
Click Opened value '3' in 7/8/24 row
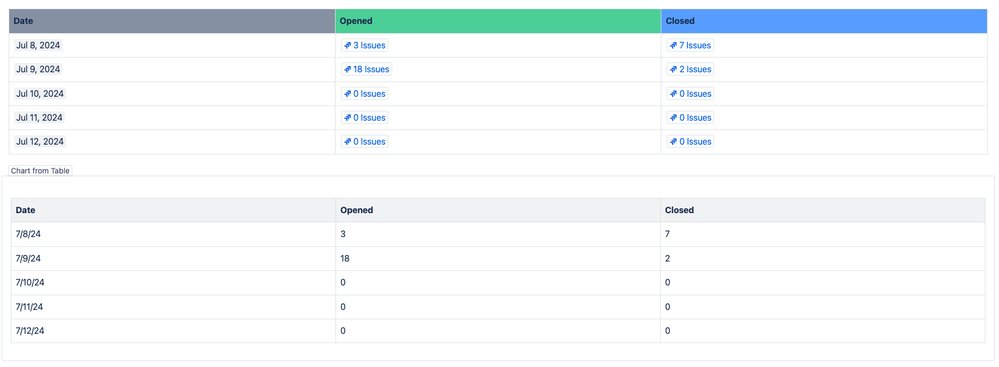click(x=343, y=234)
